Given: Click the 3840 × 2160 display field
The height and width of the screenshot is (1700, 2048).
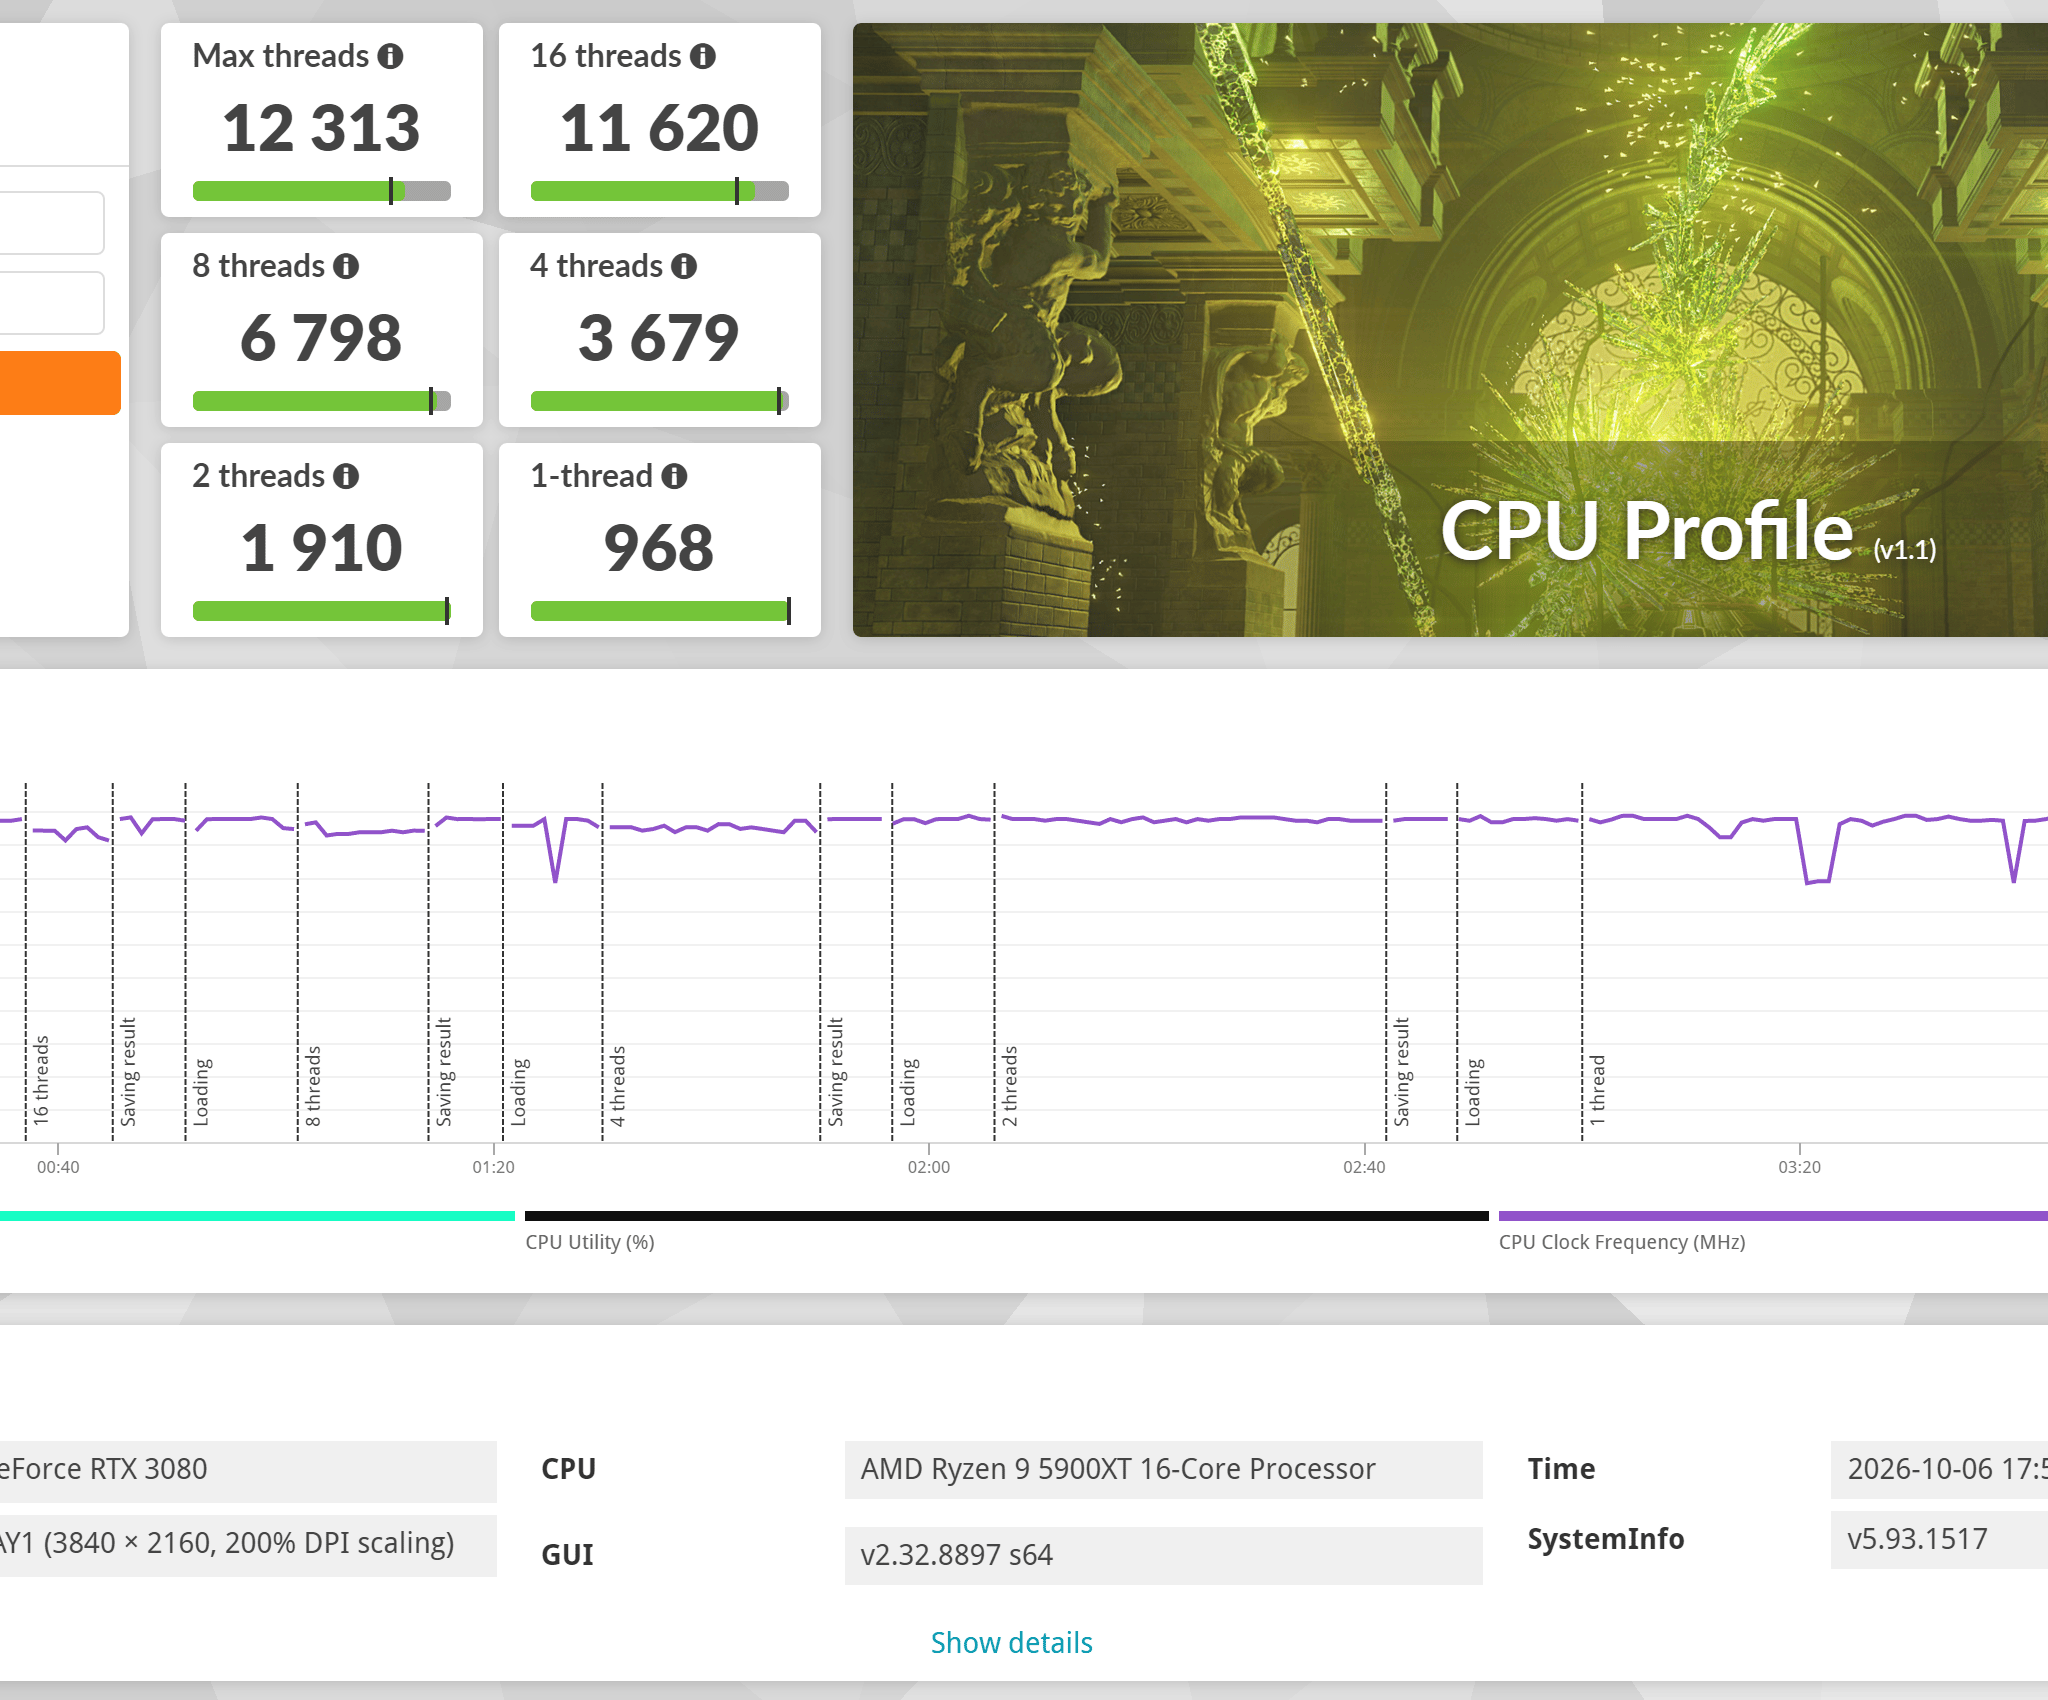Looking at the screenshot, I should pyautogui.click(x=248, y=1545).
